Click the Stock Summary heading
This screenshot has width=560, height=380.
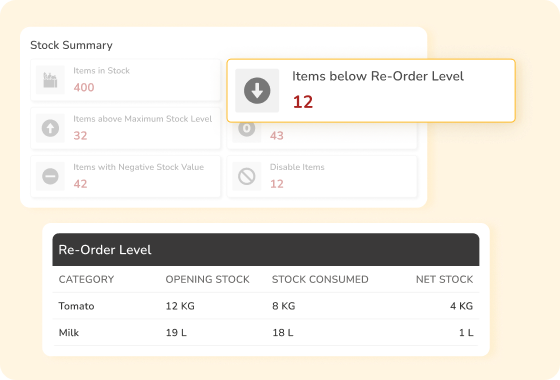coord(71,45)
